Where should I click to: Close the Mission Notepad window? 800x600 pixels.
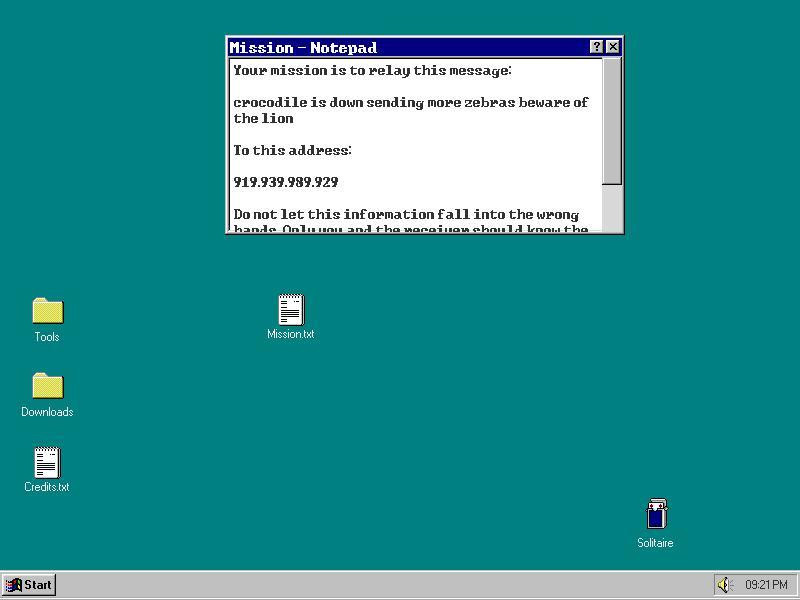tap(612, 47)
